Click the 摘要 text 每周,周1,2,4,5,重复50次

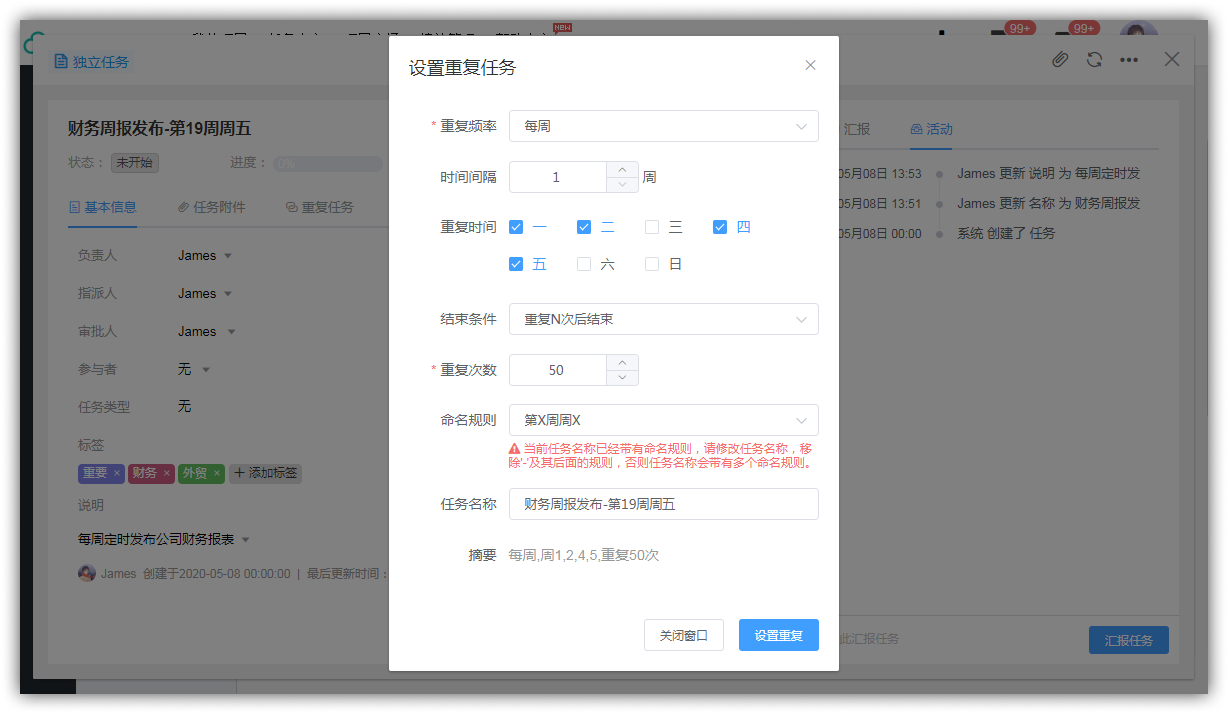pyautogui.click(x=584, y=555)
